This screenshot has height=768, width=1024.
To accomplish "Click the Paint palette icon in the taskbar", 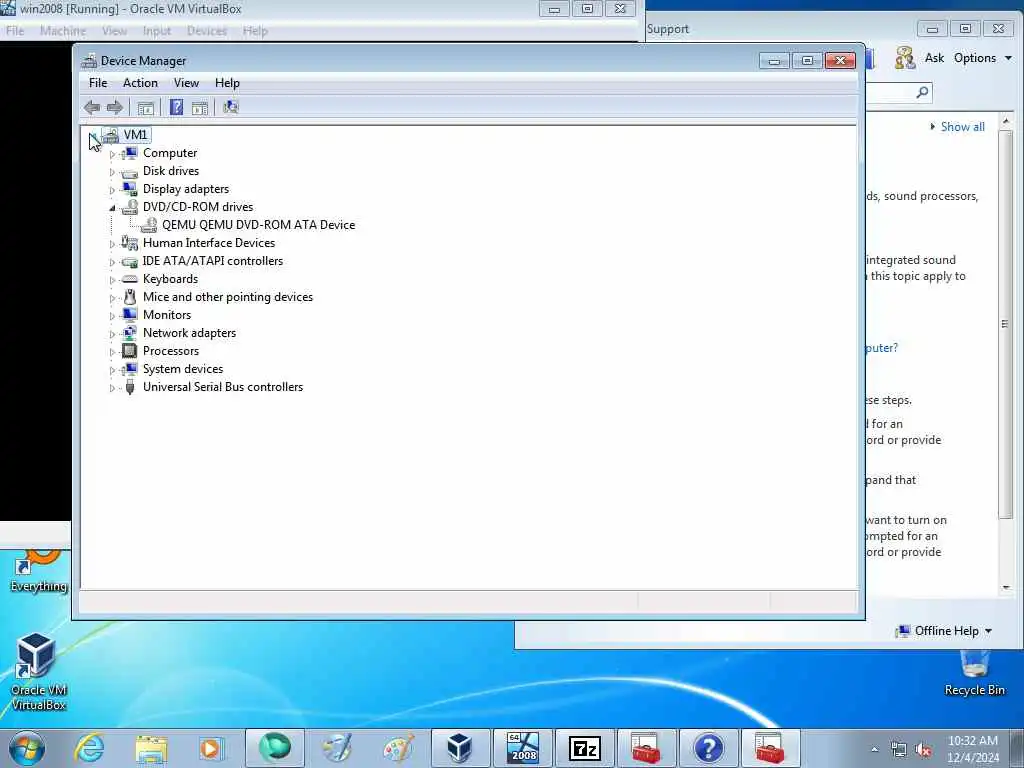I will coord(398,748).
